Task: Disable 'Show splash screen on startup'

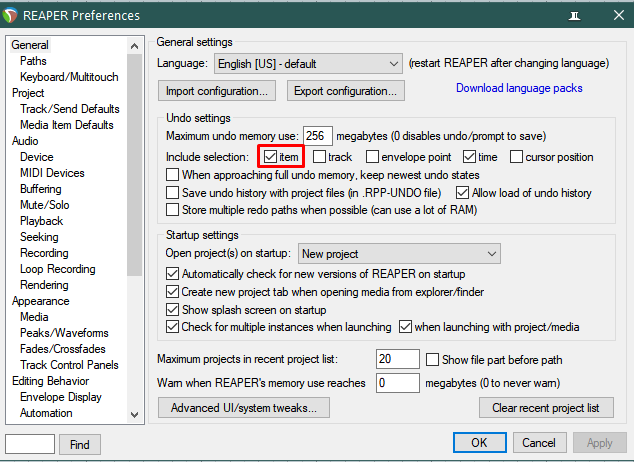Action: pos(173,310)
